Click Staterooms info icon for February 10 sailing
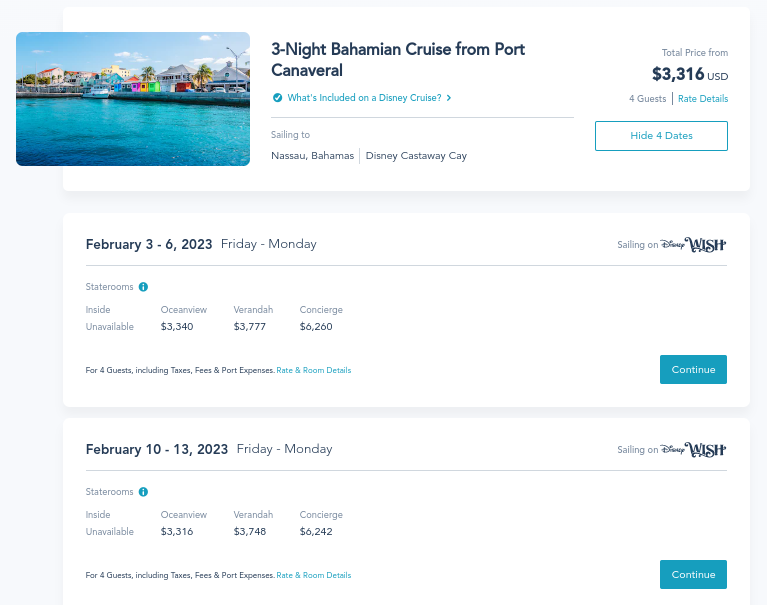 click(143, 492)
